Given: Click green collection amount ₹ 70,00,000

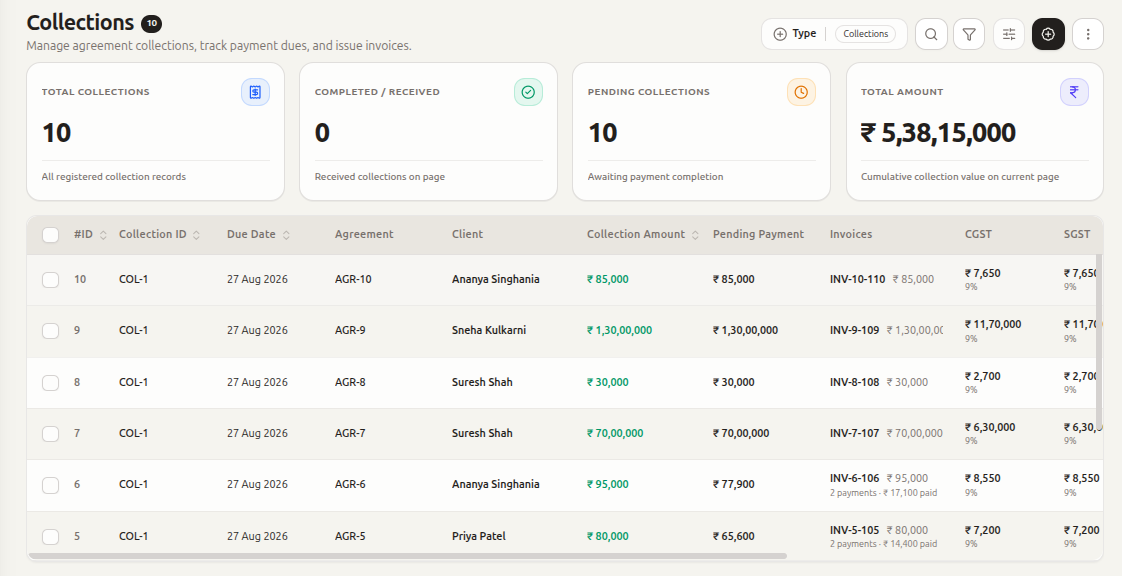Looking at the screenshot, I should pos(615,433).
